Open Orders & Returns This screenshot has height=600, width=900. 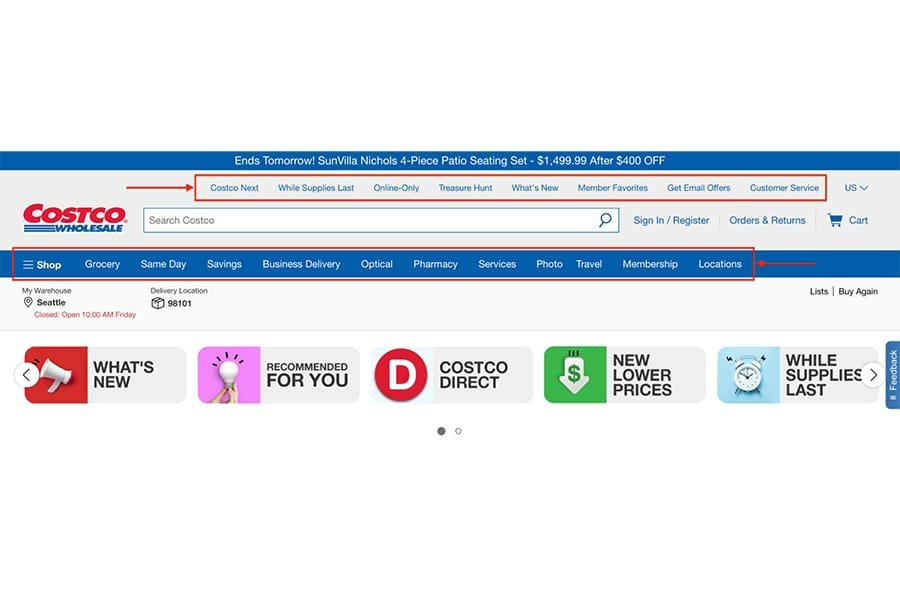point(767,220)
